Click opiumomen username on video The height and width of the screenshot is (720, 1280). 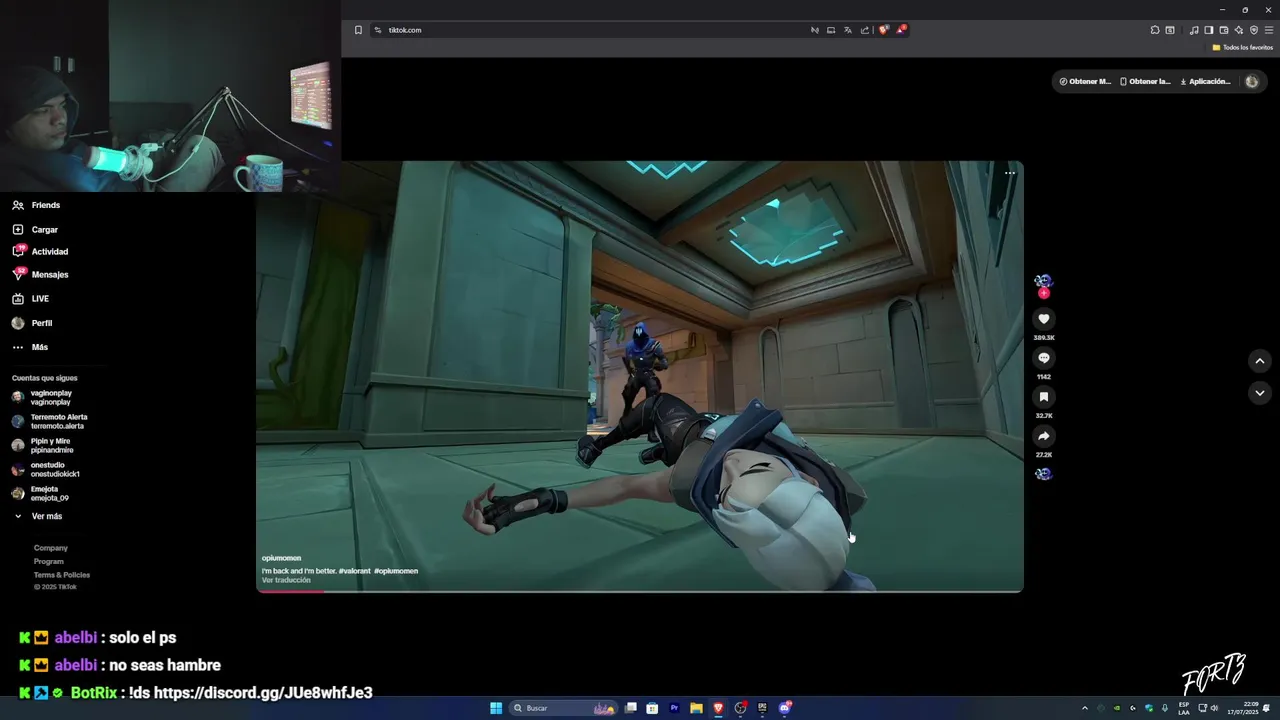281,558
